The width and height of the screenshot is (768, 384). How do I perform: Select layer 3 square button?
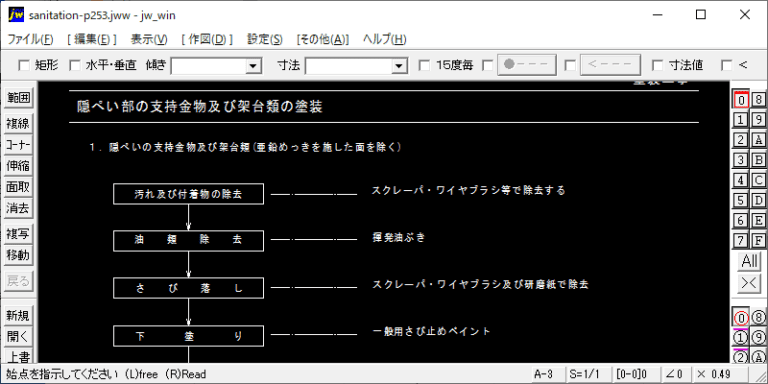(741, 160)
